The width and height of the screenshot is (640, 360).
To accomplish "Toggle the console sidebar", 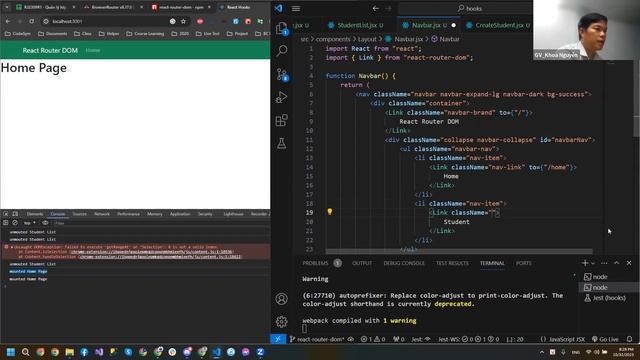I will tap(6, 223).
